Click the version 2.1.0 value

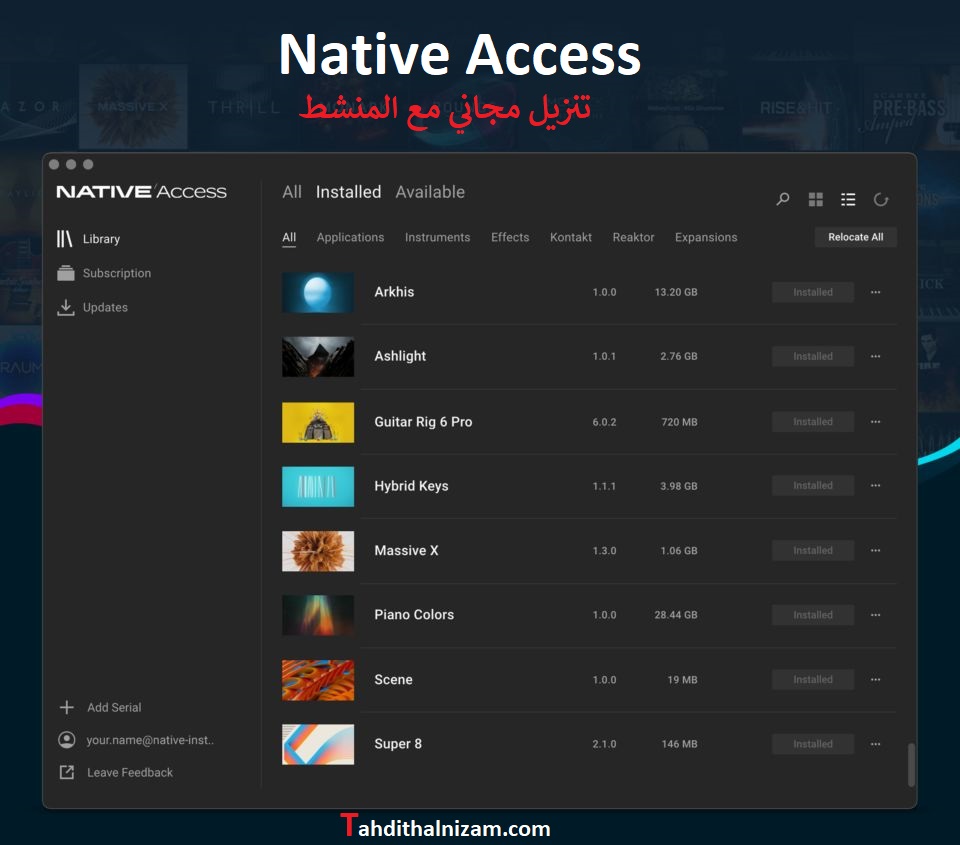point(604,744)
